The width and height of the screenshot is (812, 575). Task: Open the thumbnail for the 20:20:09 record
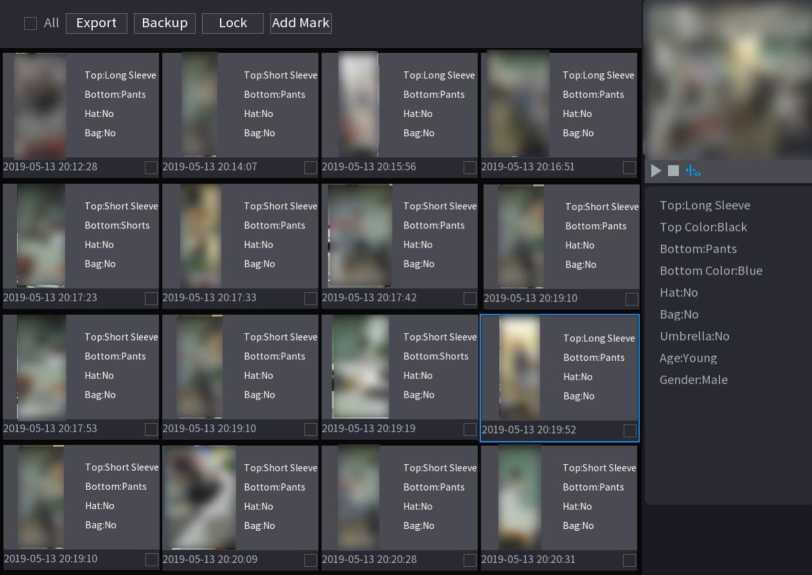[200, 498]
